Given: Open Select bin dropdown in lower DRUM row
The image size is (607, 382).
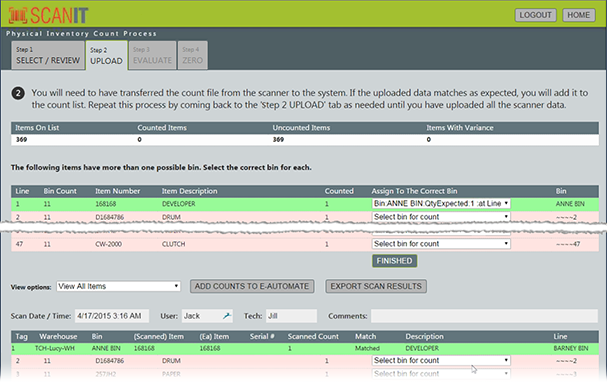Looking at the screenshot, I should click(441, 360).
